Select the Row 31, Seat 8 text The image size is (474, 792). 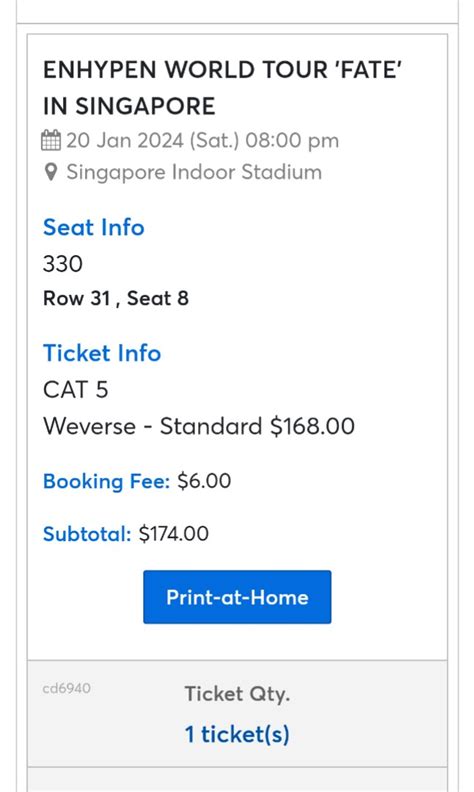click(116, 298)
